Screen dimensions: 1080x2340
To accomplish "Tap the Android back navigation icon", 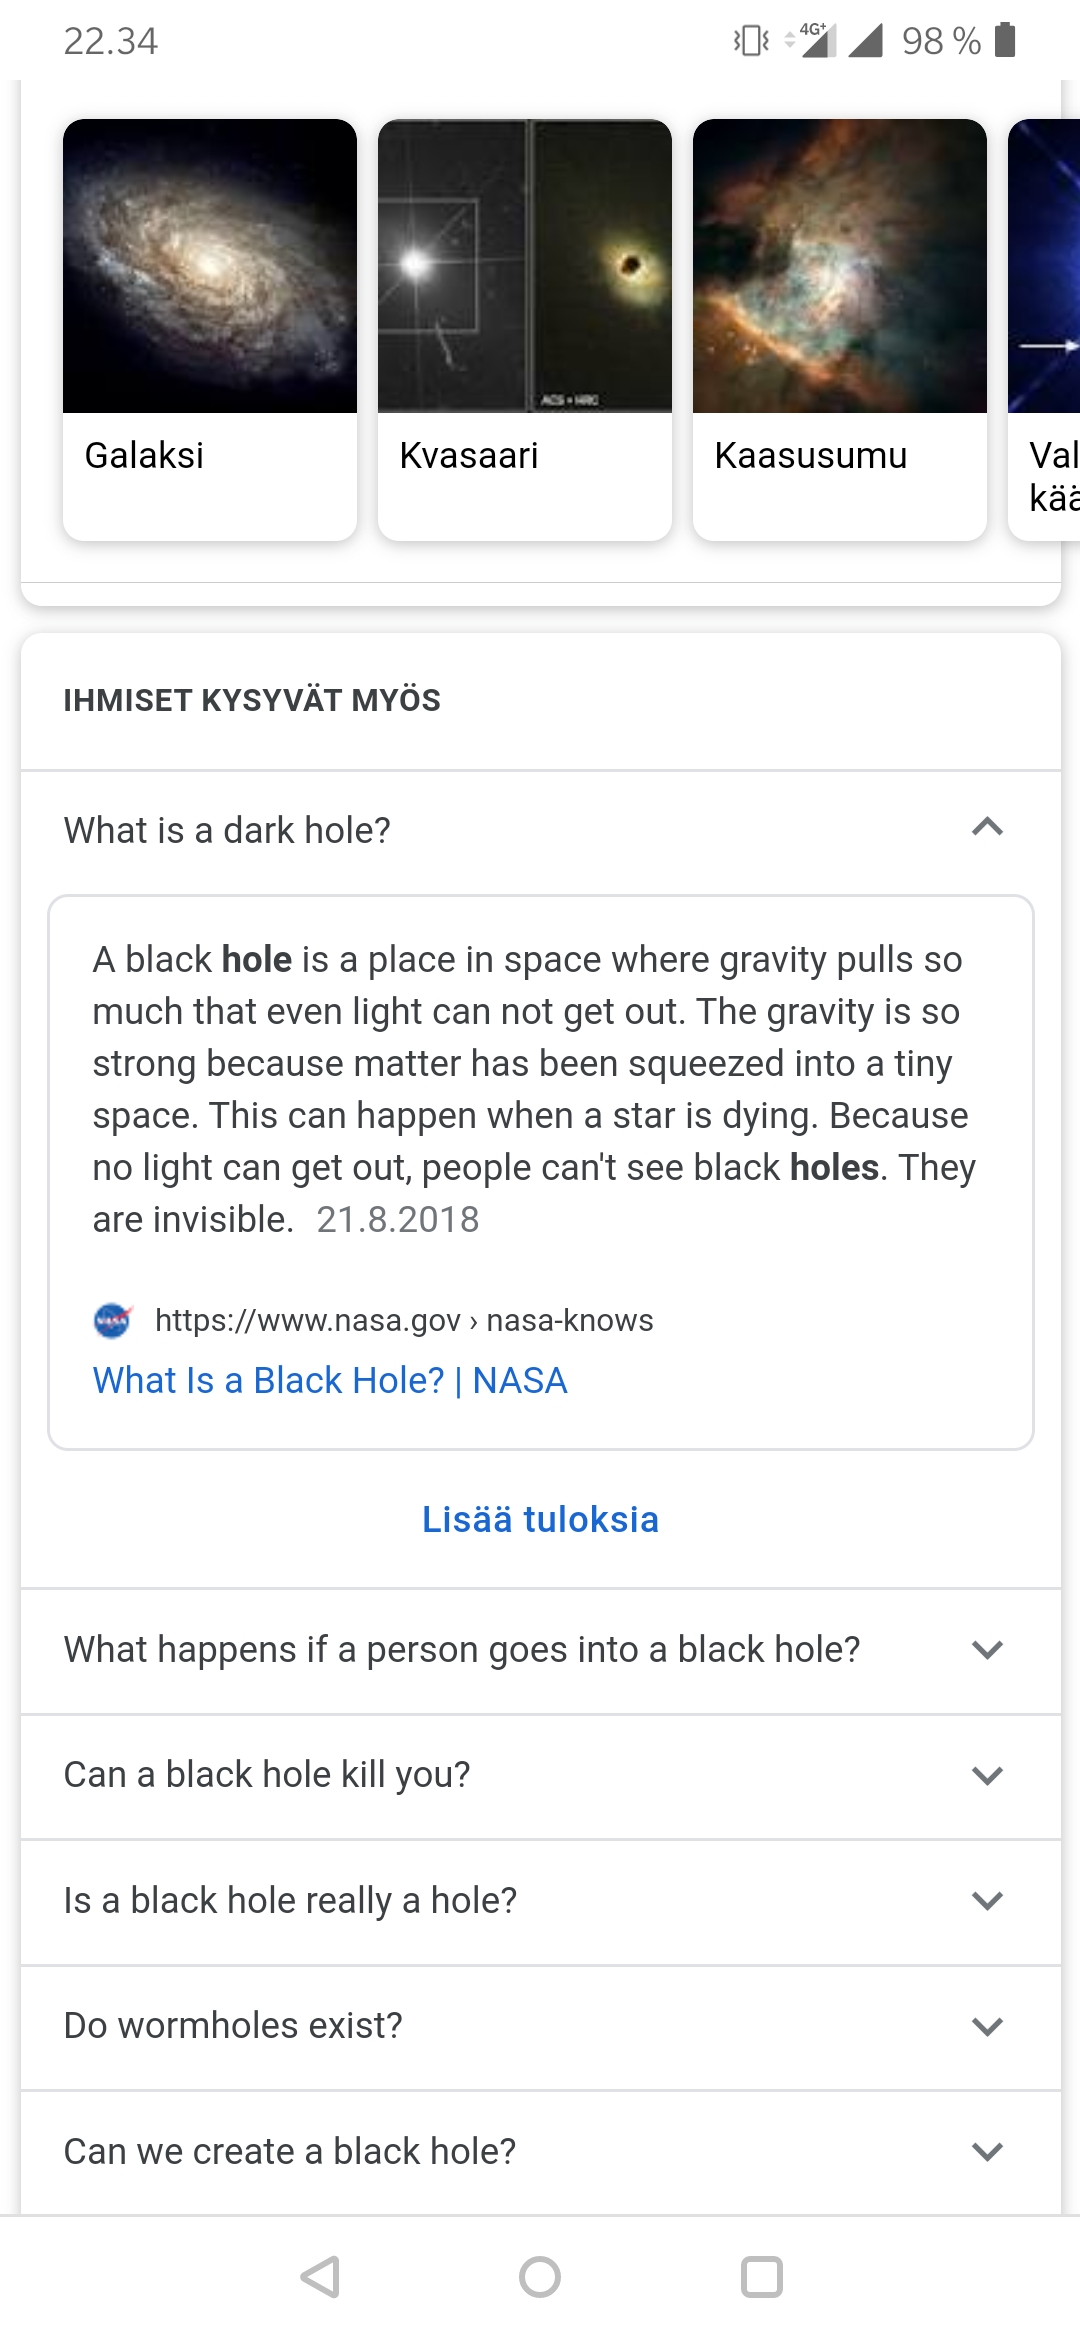I will [x=321, y=2277].
